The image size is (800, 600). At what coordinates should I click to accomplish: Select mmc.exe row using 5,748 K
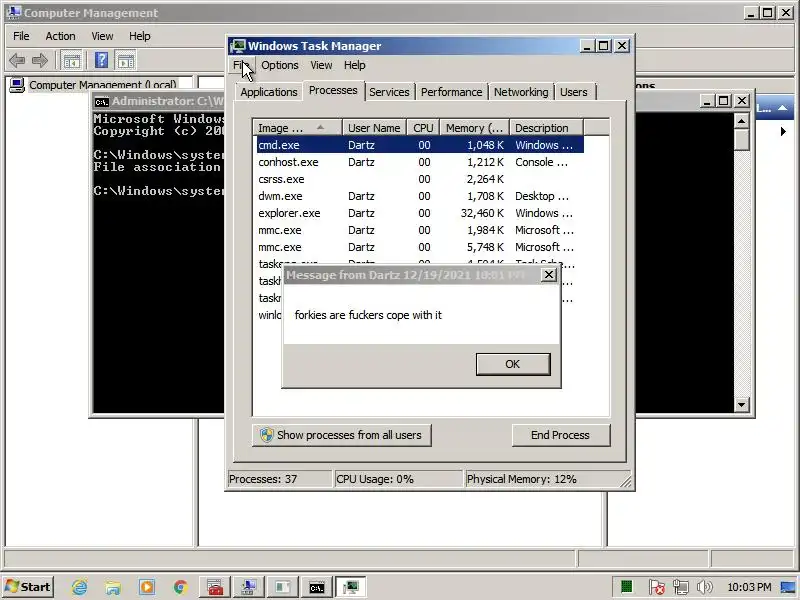tap(420, 247)
